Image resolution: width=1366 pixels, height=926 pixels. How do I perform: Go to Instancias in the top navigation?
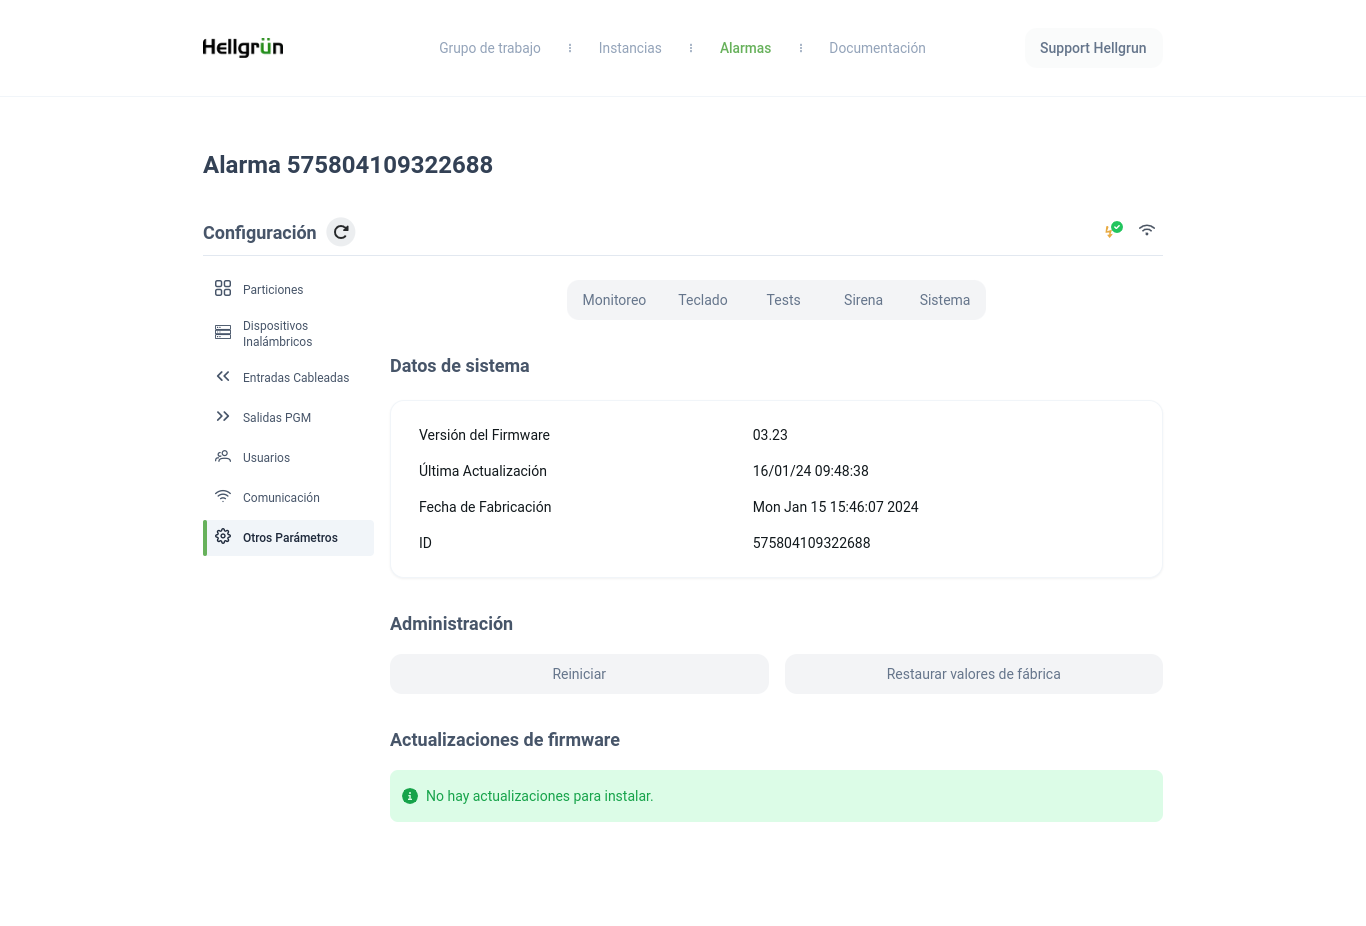coord(630,48)
